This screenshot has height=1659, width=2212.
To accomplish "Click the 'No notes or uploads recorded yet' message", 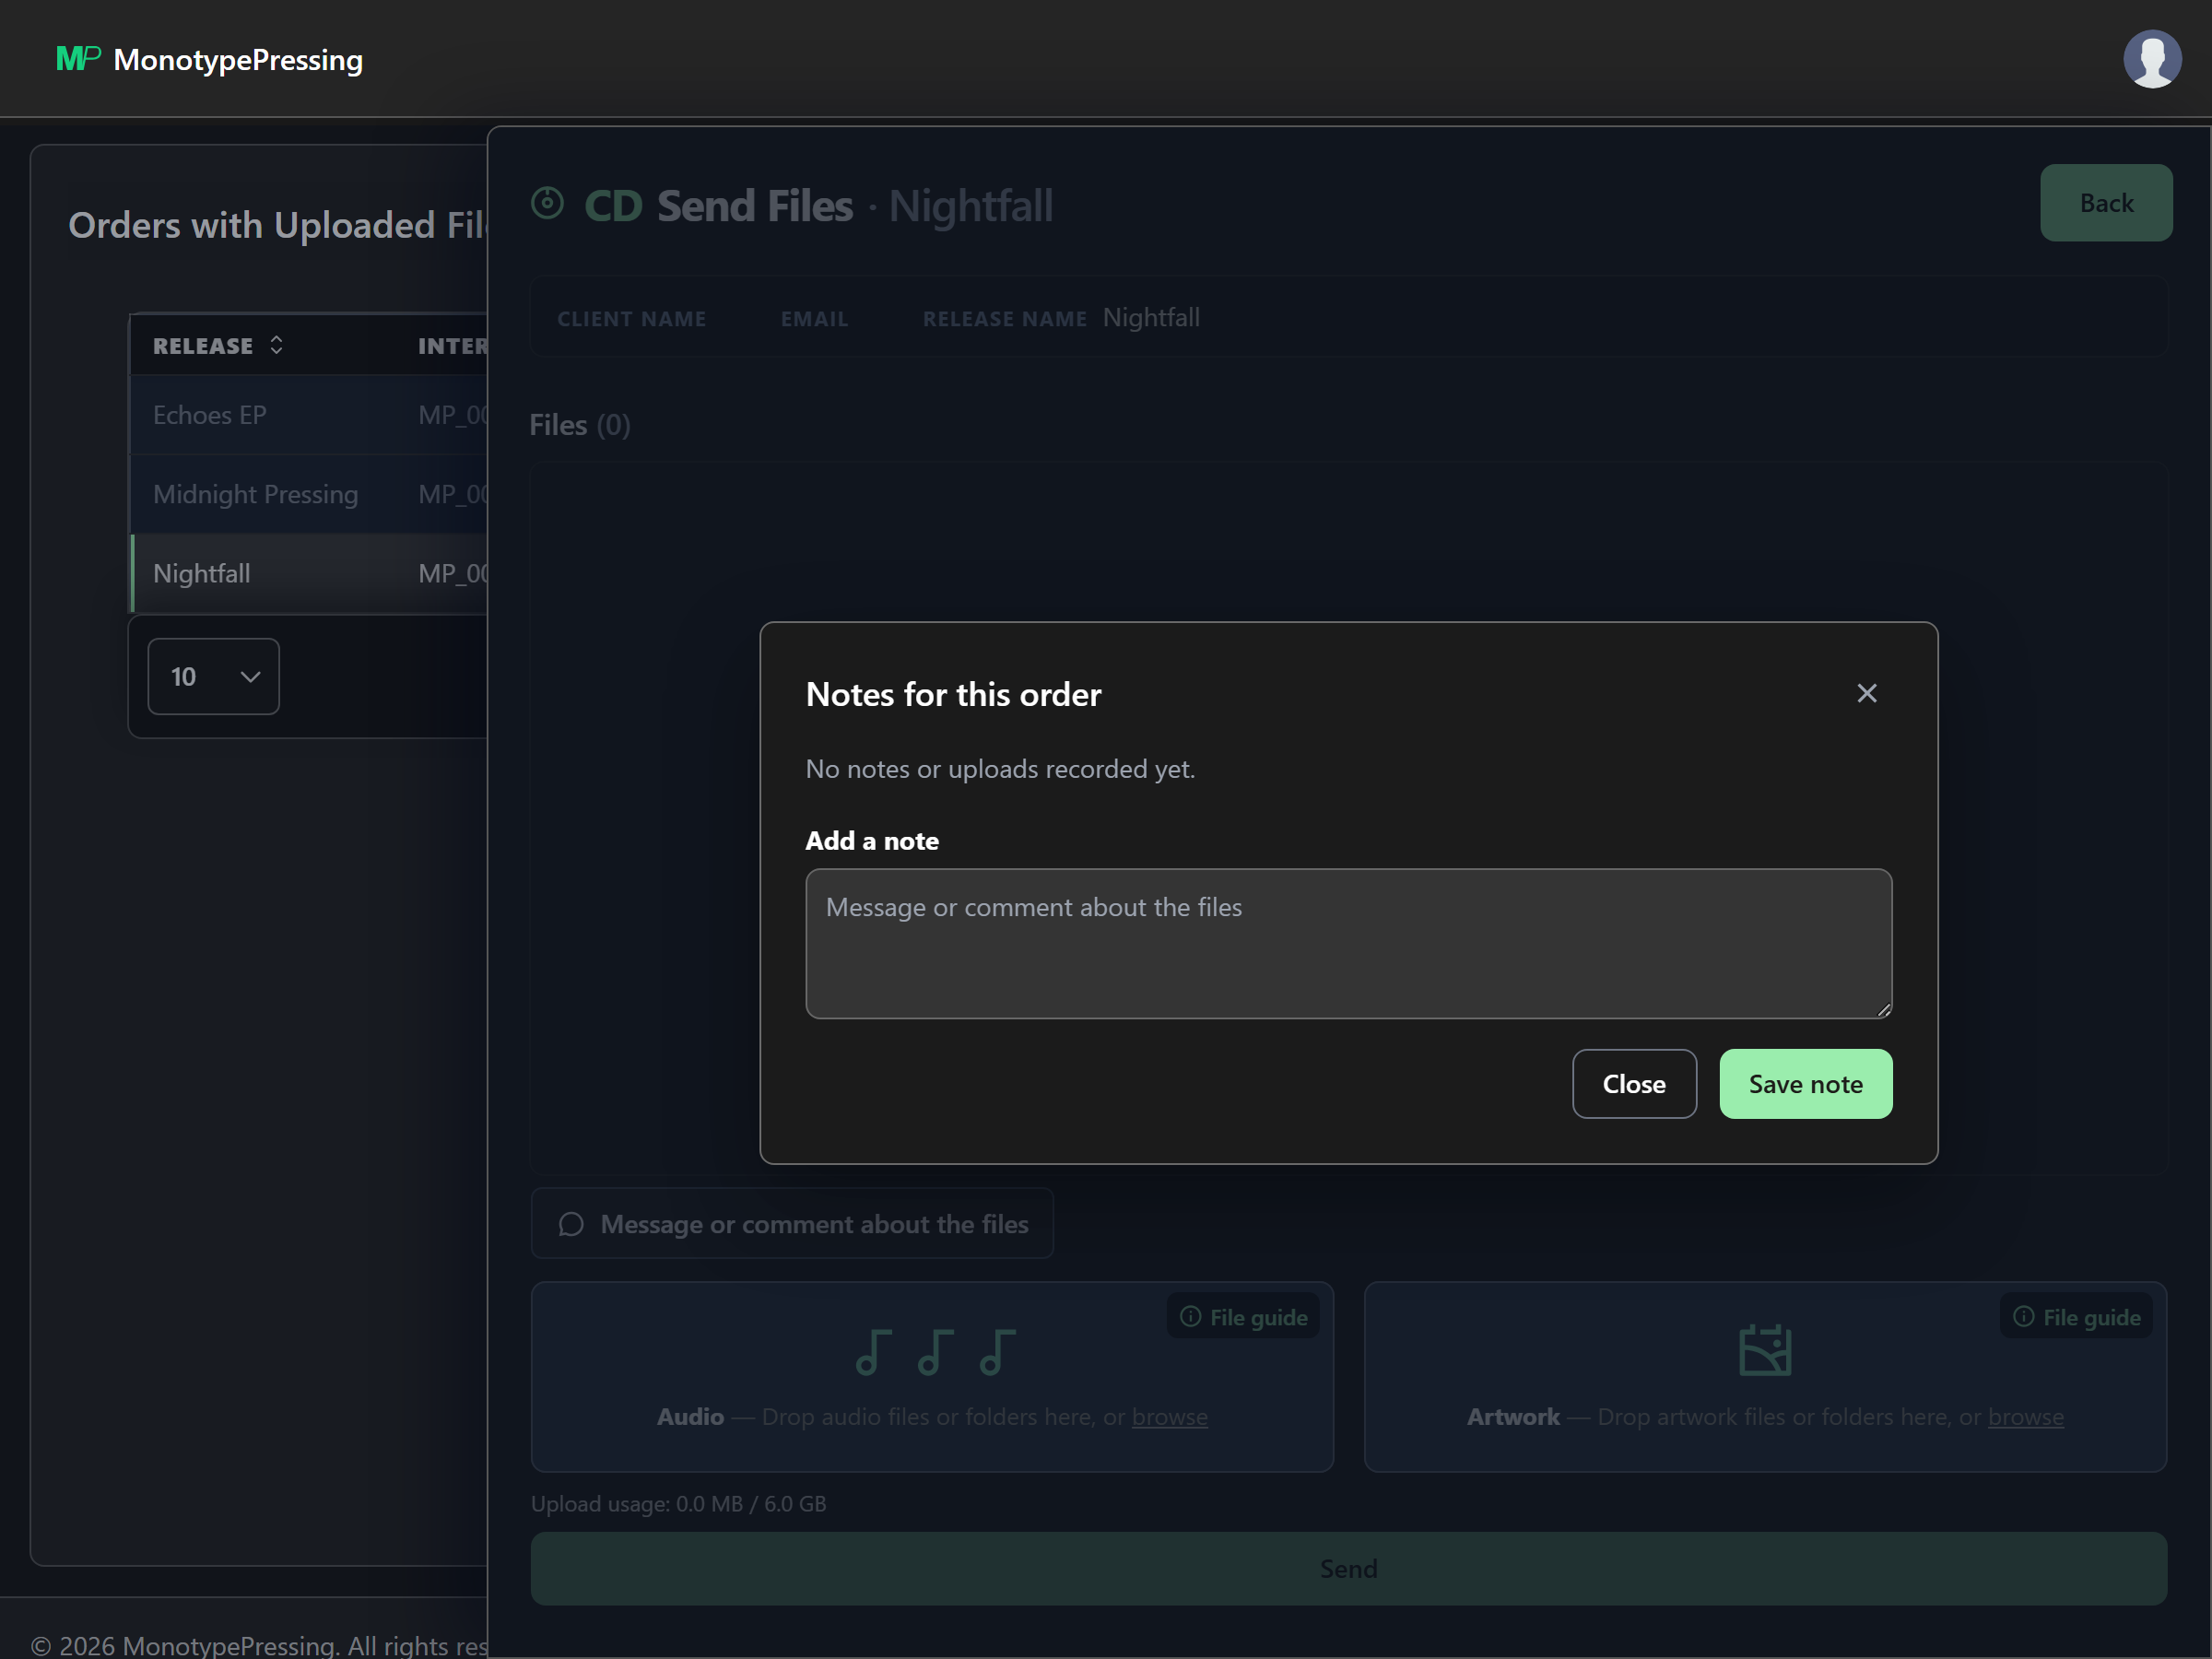I will pyautogui.click(x=1000, y=768).
